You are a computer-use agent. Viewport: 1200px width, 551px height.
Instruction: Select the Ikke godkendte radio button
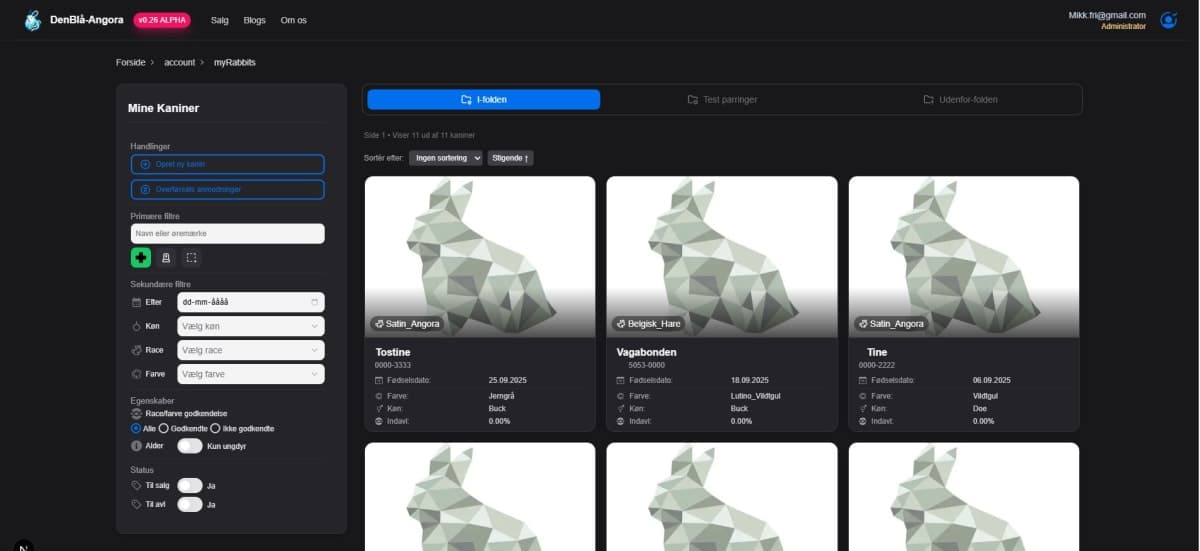point(215,428)
